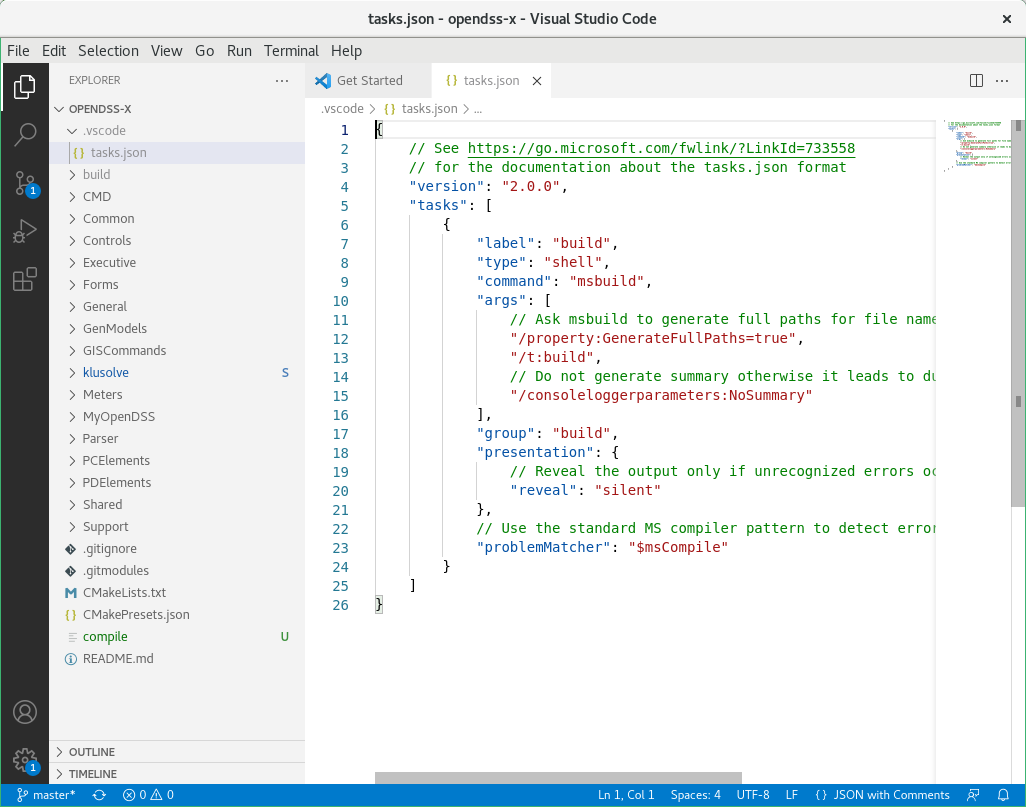Screen dimensions: 1026x807
Task: Open the Search view in the activity bar
Action: tap(25, 133)
